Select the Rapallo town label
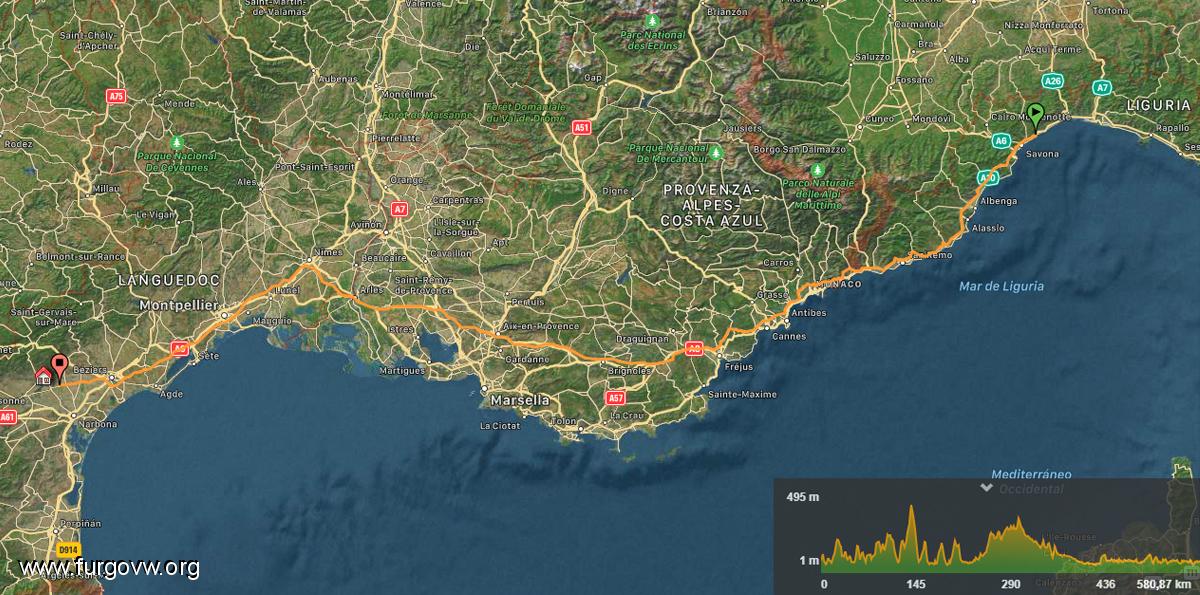The height and width of the screenshot is (595, 1200). click(x=1174, y=128)
